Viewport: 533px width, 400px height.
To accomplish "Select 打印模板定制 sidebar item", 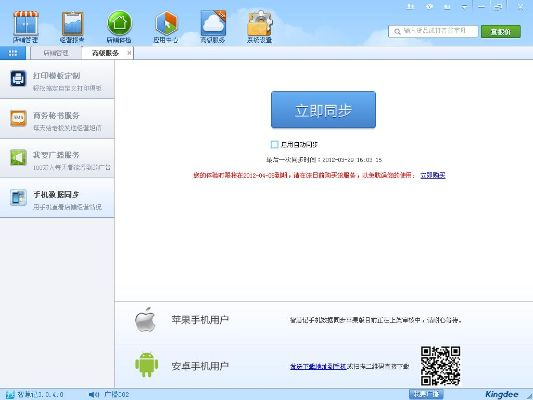I will click(57, 79).
